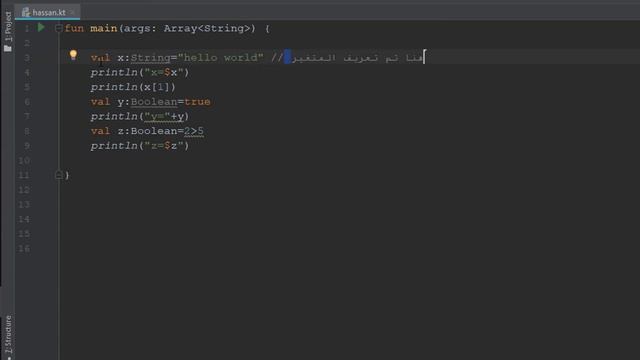
Task: Click line number 16 in gutter
Action: point(24,249)
